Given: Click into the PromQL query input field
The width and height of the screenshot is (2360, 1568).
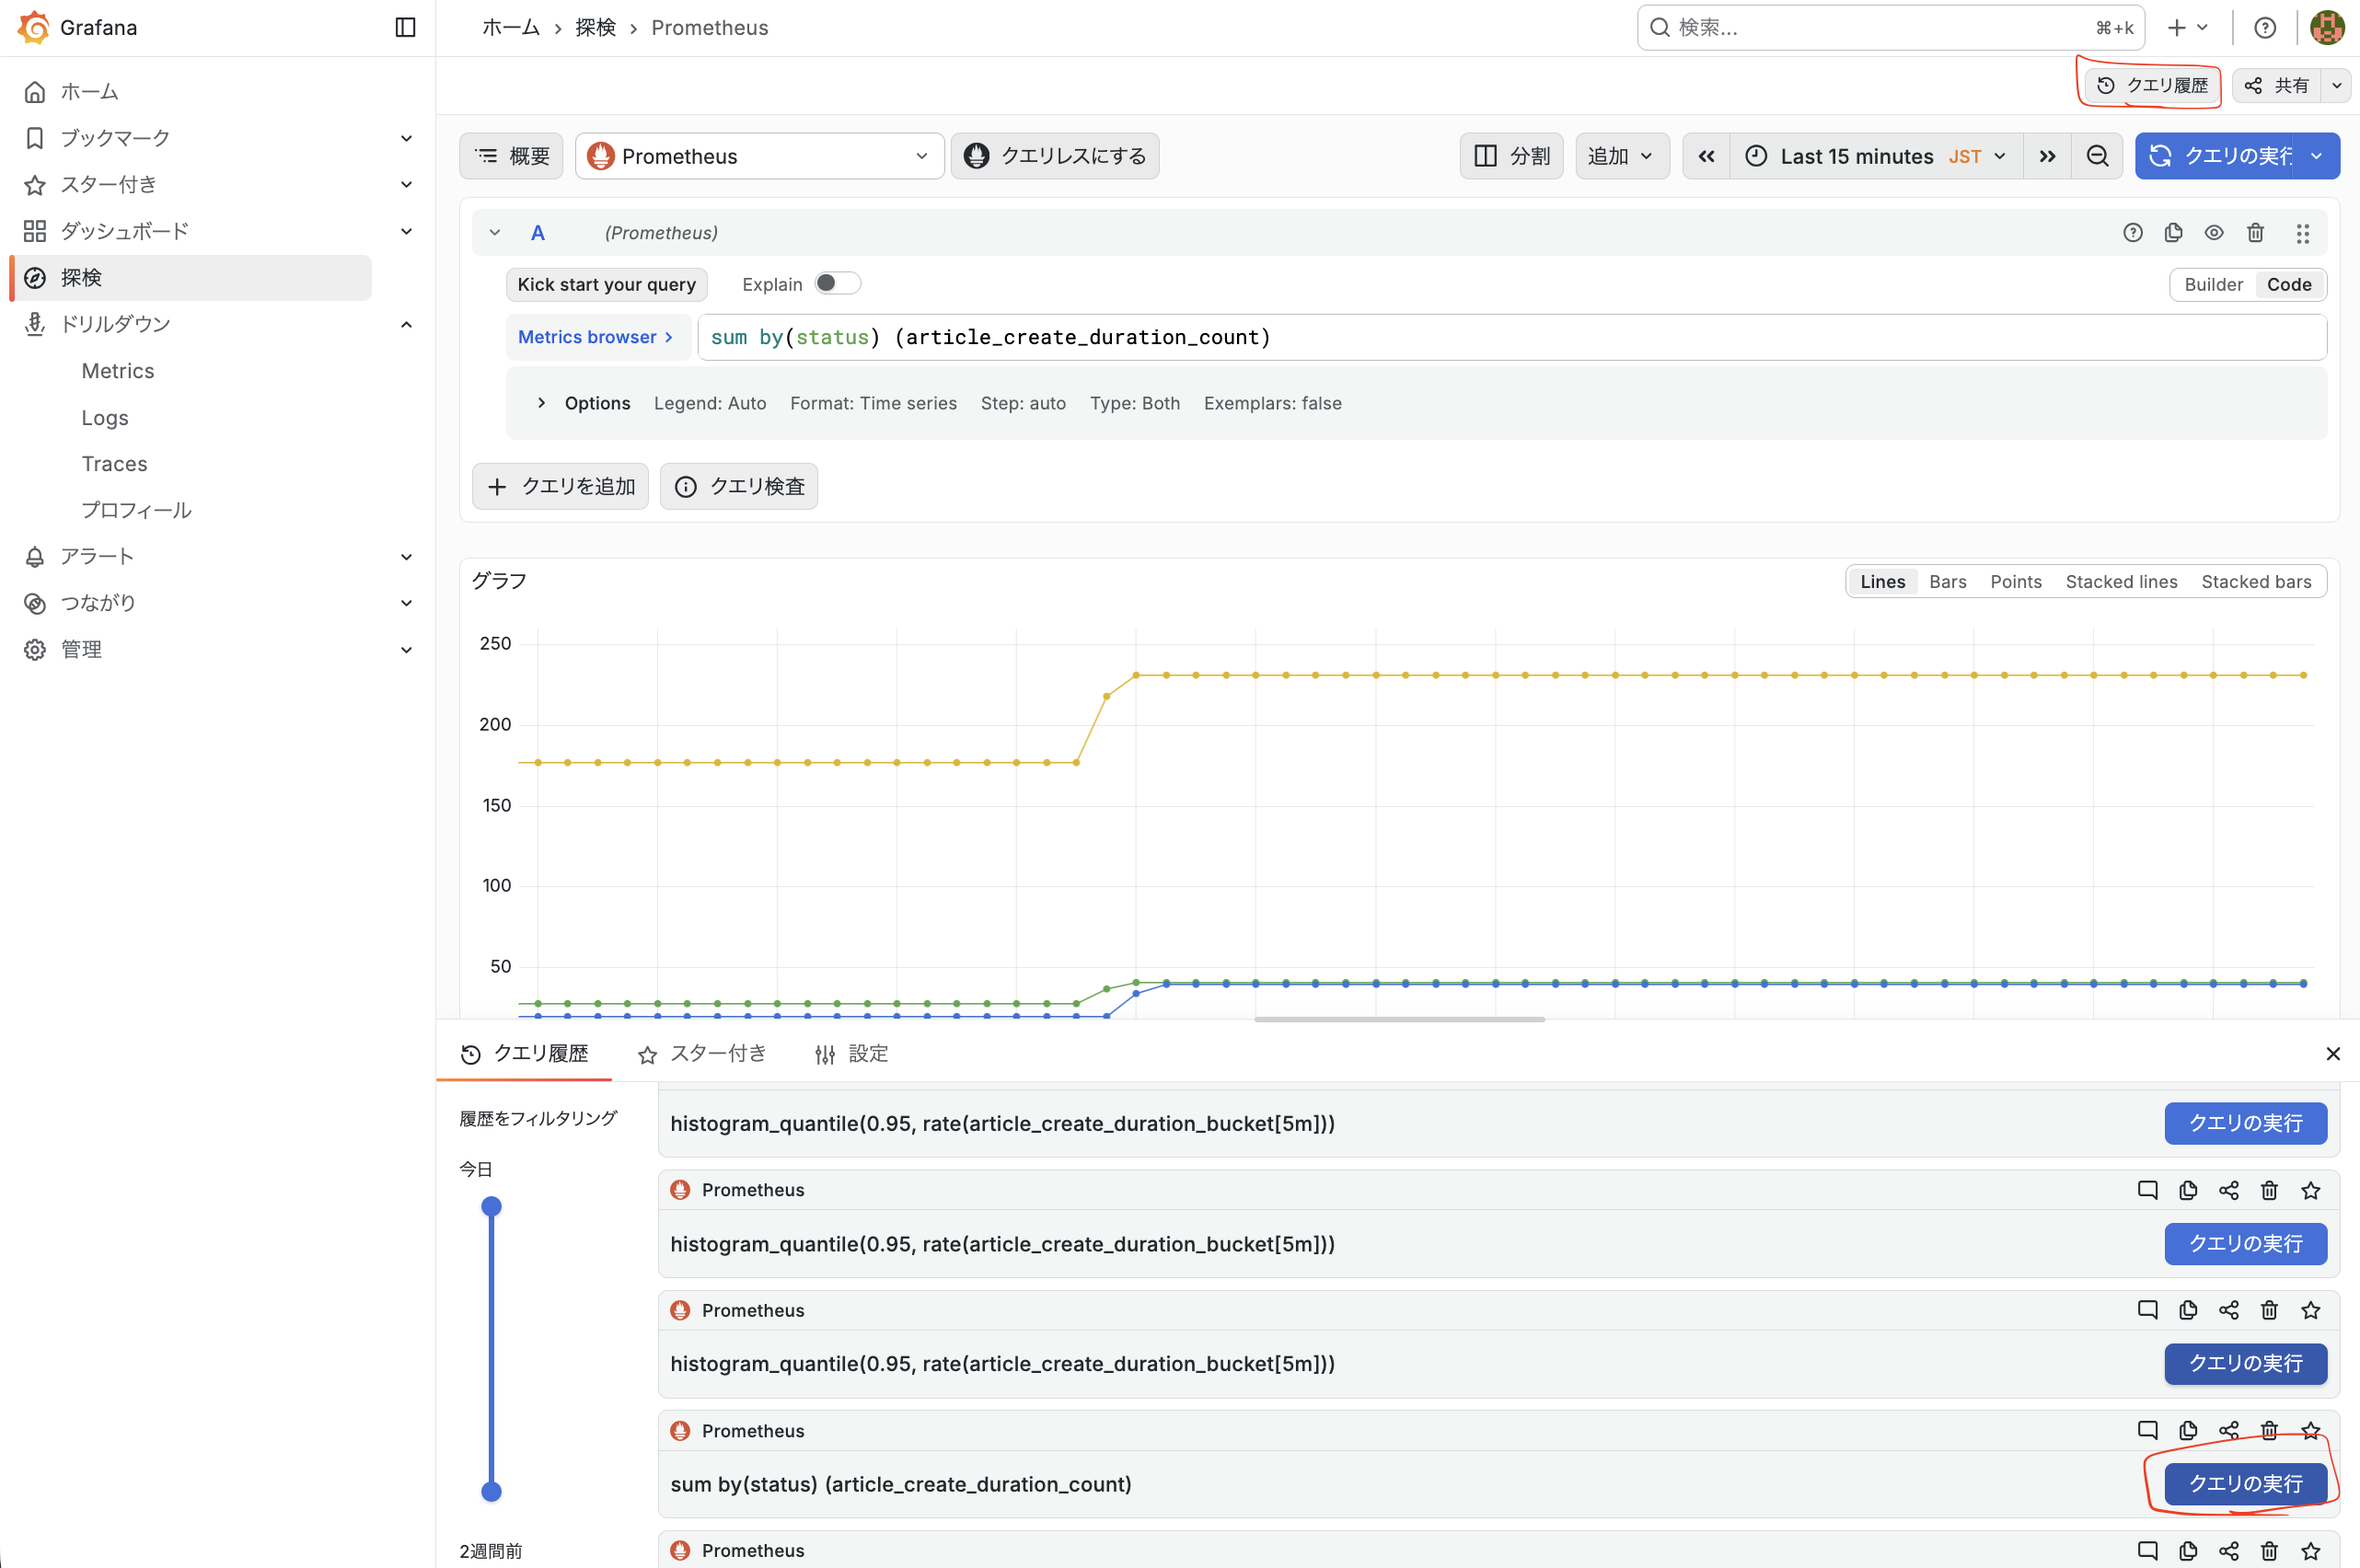Looking at the screenshot, I should coord(1600,337).
